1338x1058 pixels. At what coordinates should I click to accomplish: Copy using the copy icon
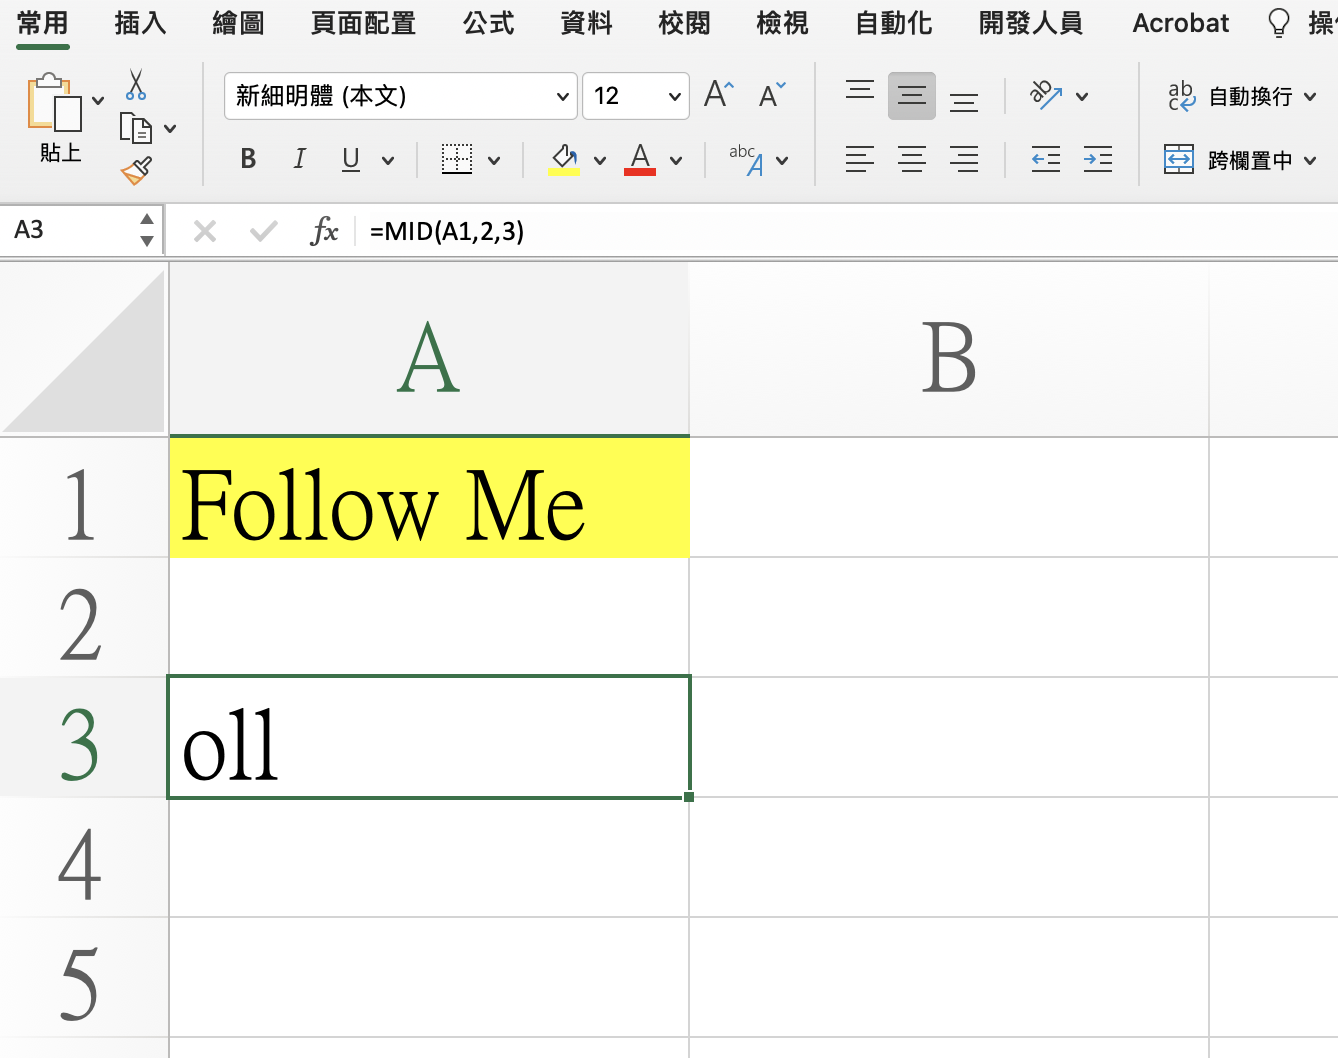pyautogui.click(x=135, y=128)
